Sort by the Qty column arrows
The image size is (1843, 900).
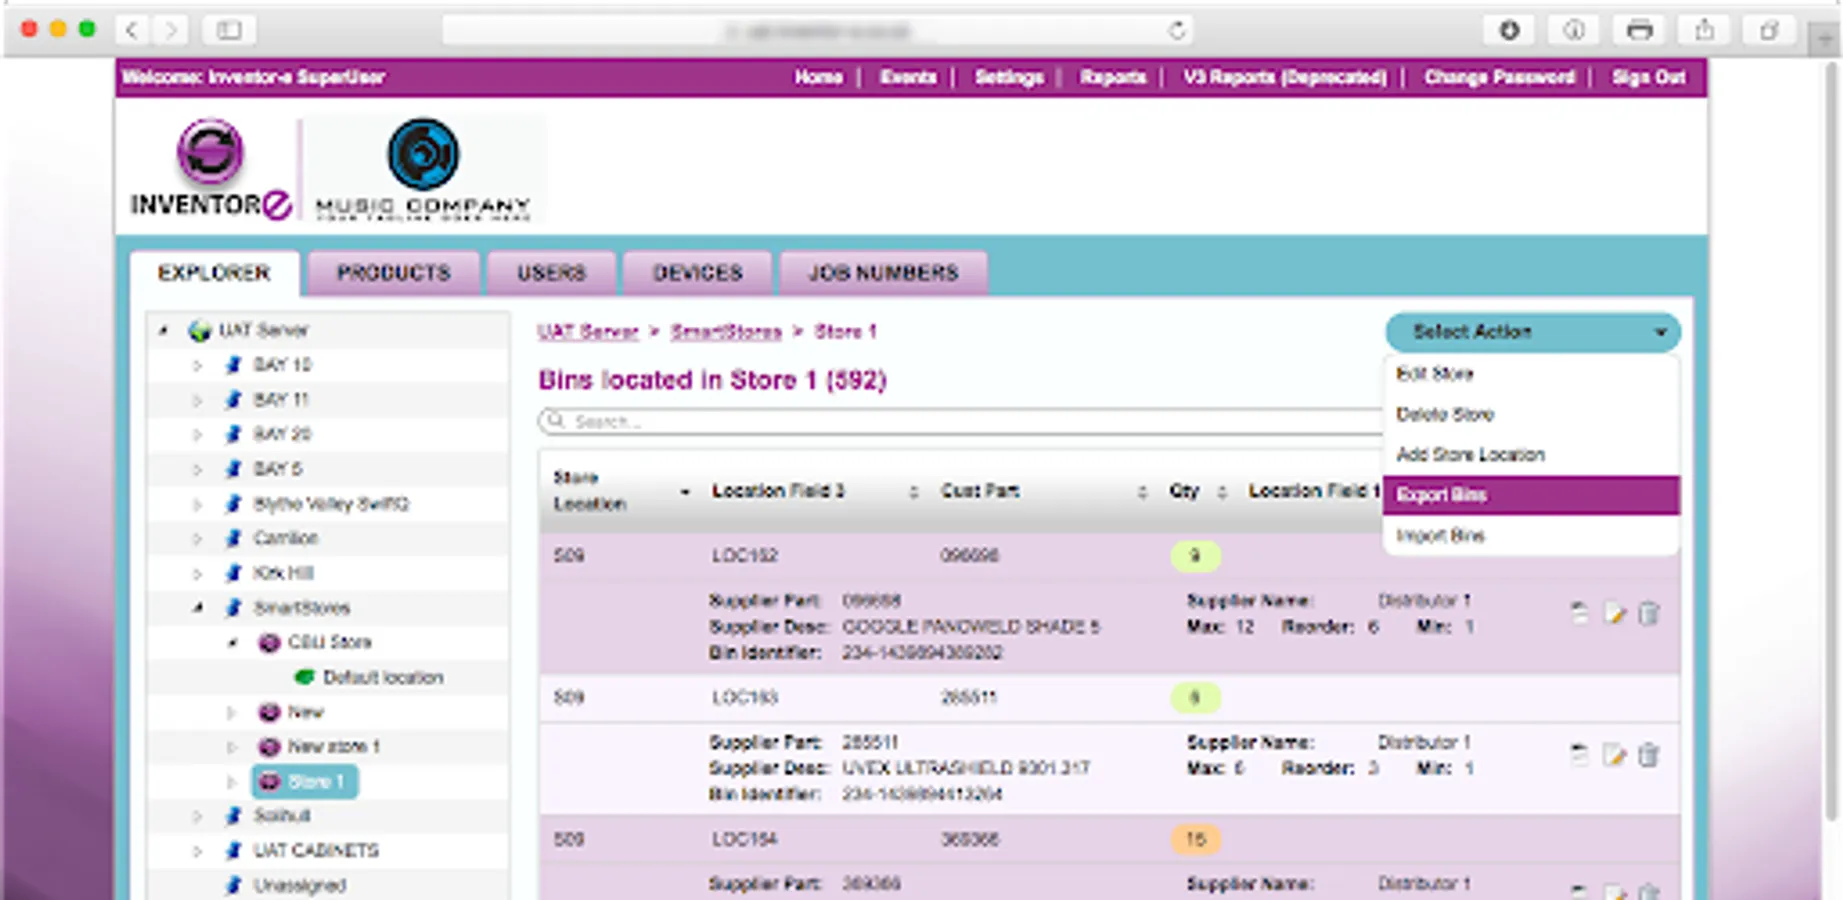click(1222, 492)
